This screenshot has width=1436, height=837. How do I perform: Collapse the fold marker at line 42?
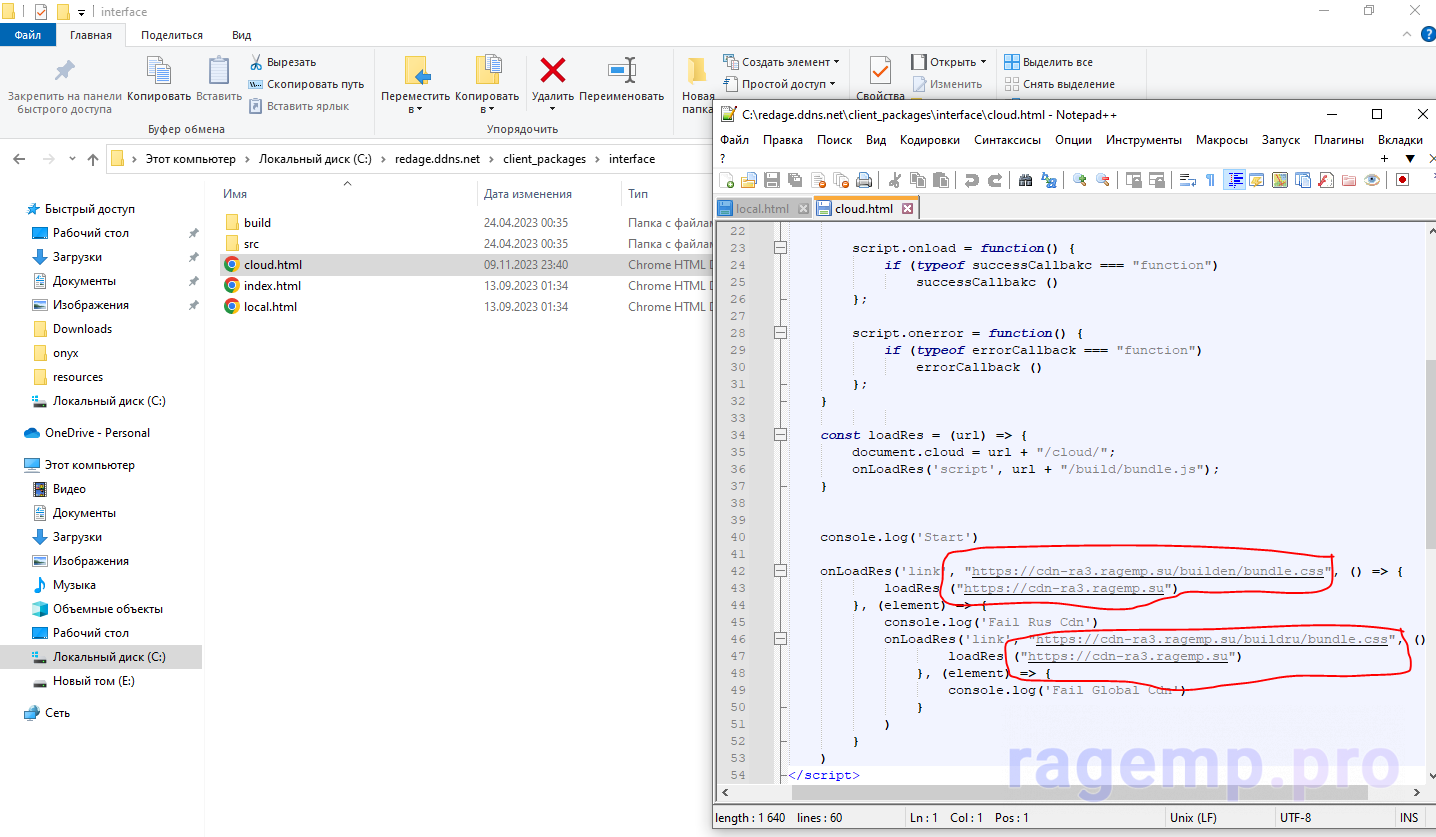click(x=780, y=571)
